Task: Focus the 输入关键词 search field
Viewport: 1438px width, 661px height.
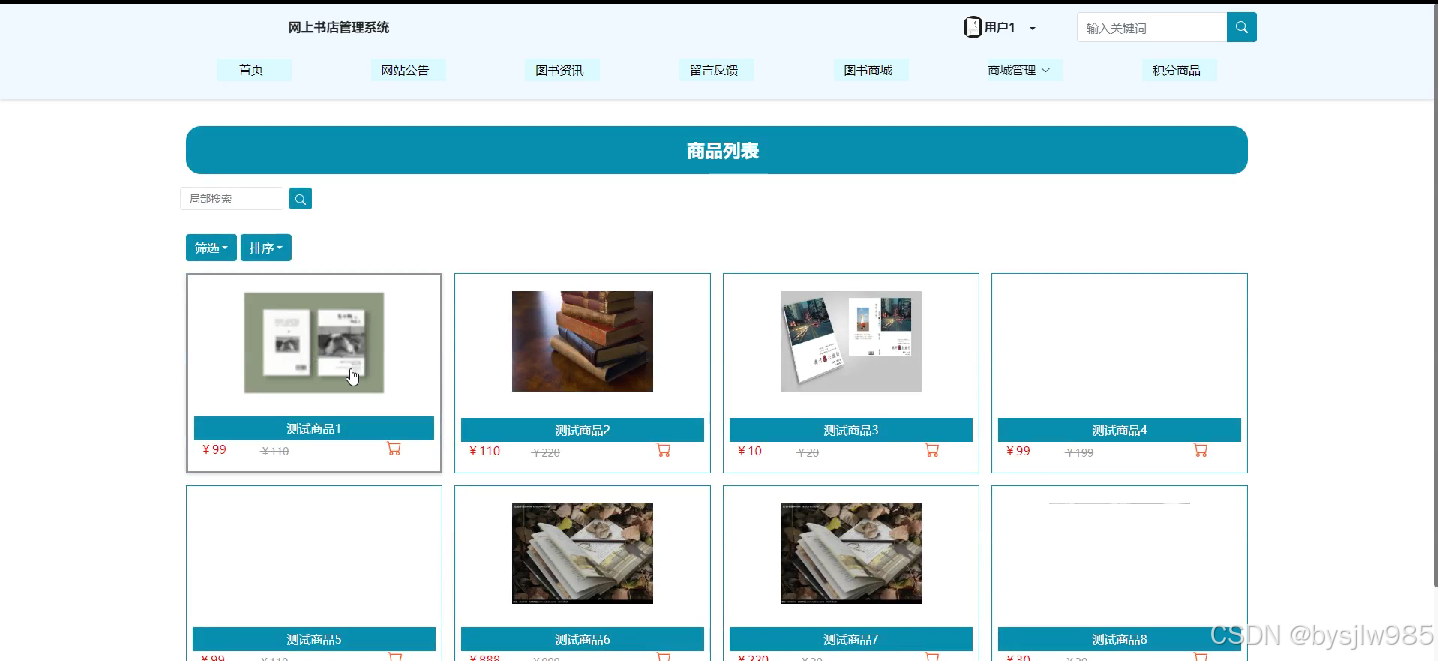Action: 1152,27
